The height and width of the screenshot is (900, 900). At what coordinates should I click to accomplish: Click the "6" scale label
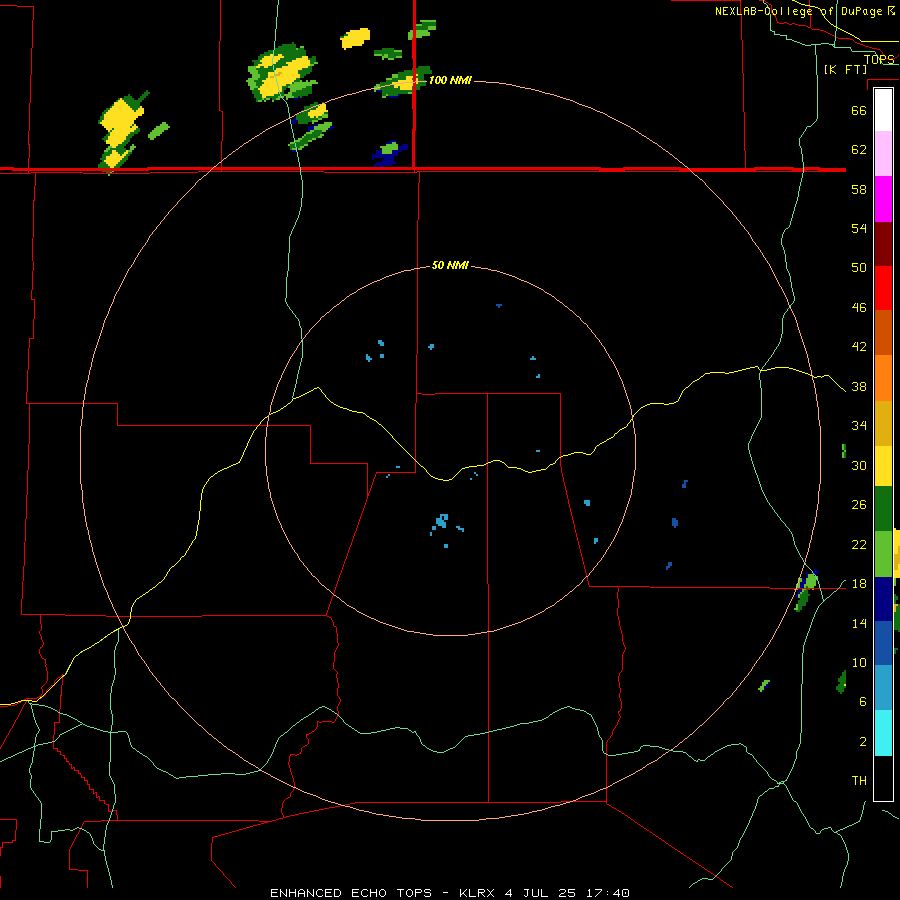pyautogui.click(x=863, y=702)
